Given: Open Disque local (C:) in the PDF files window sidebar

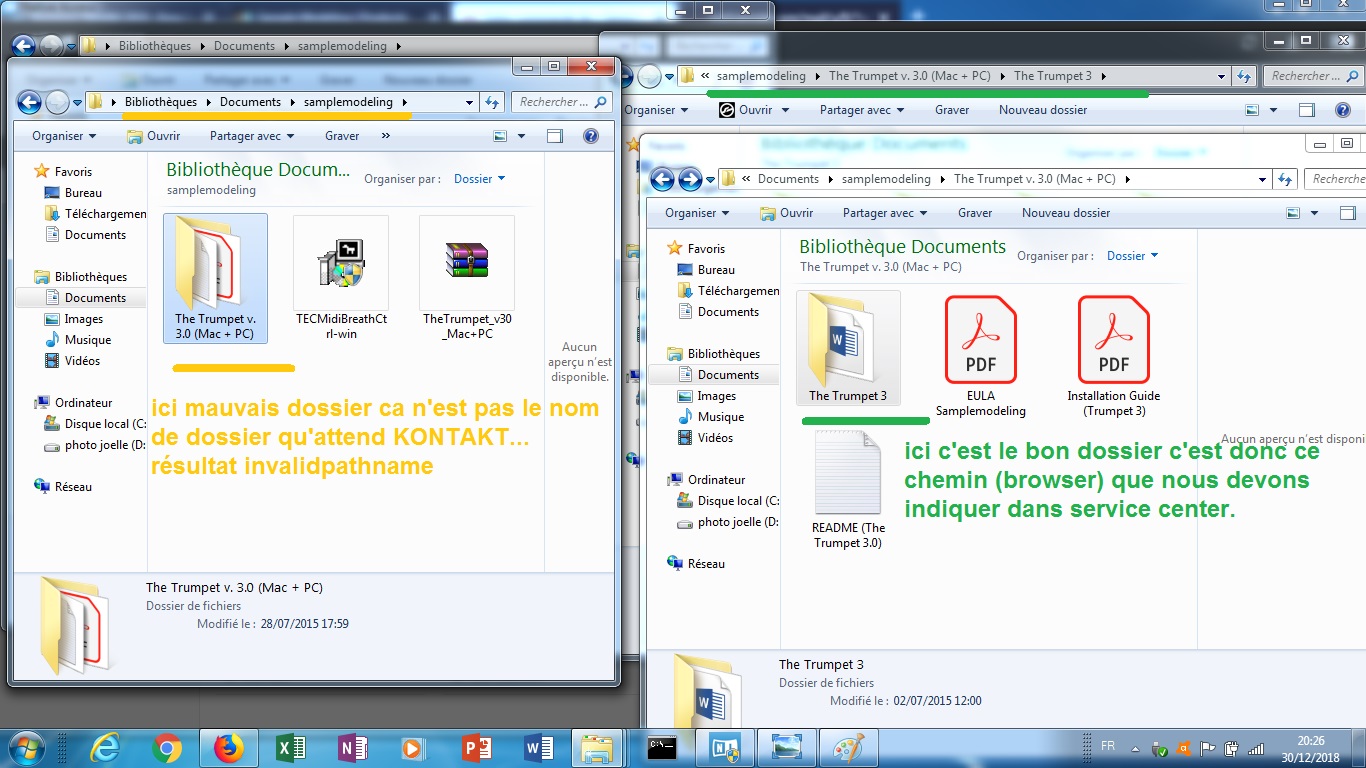Looking at the screenshot, I should [x=728, y=501].
